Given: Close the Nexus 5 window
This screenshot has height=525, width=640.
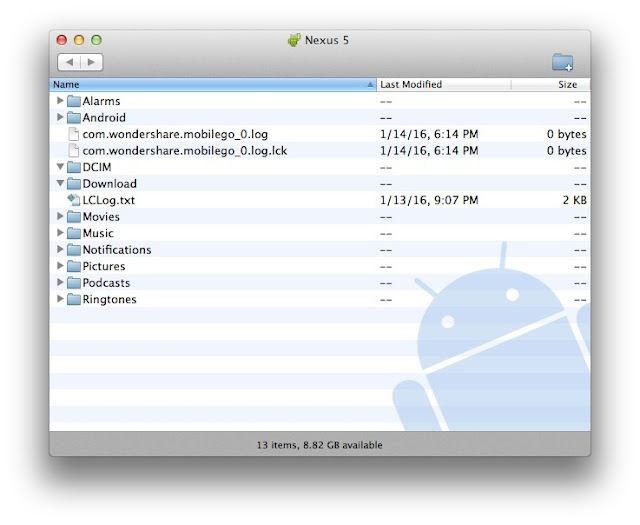Looking at the screenshot, I should (x=62, y=40).
